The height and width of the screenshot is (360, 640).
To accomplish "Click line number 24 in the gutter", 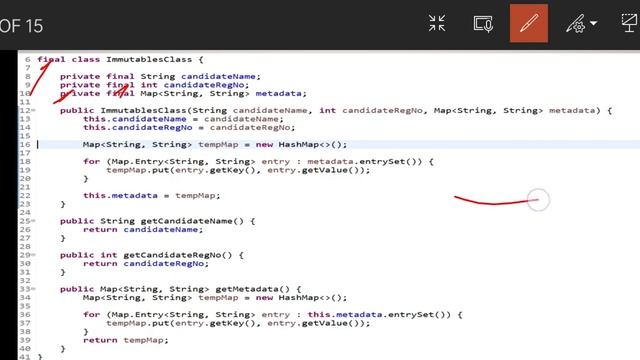I will [25, 212].
